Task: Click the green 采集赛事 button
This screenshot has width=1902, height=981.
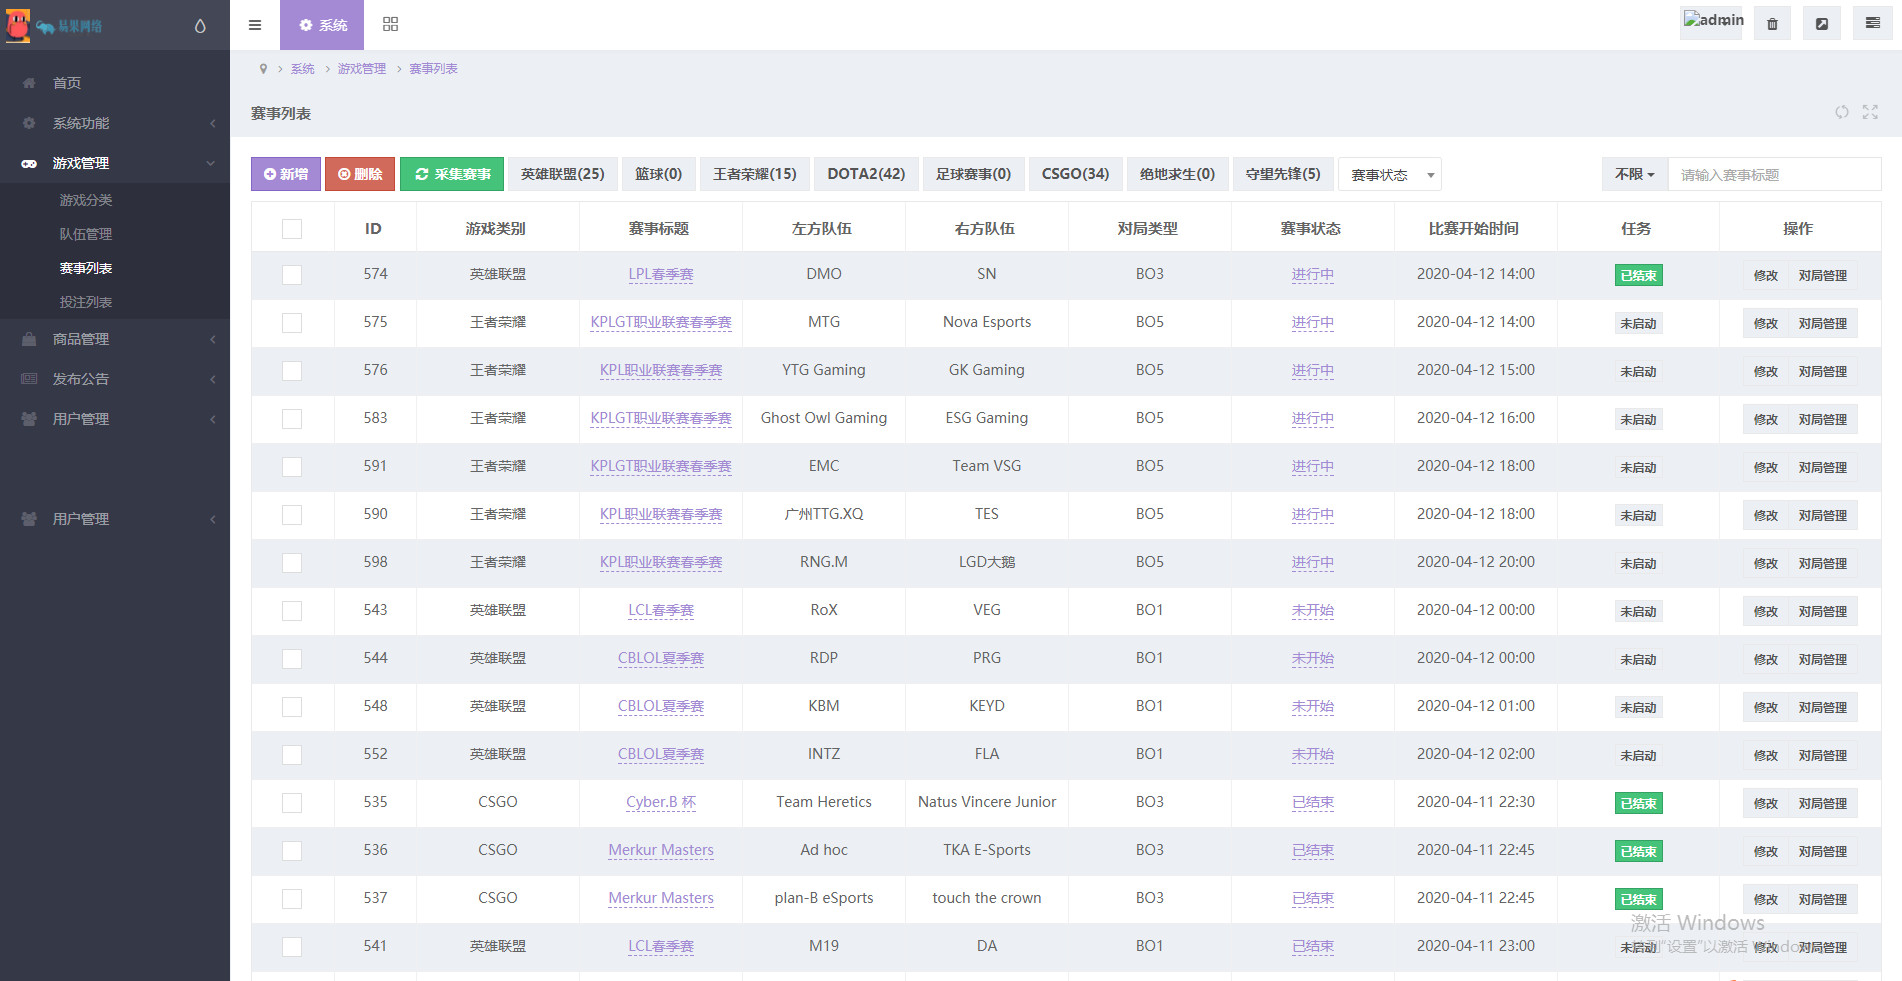Action: (452, 174)
